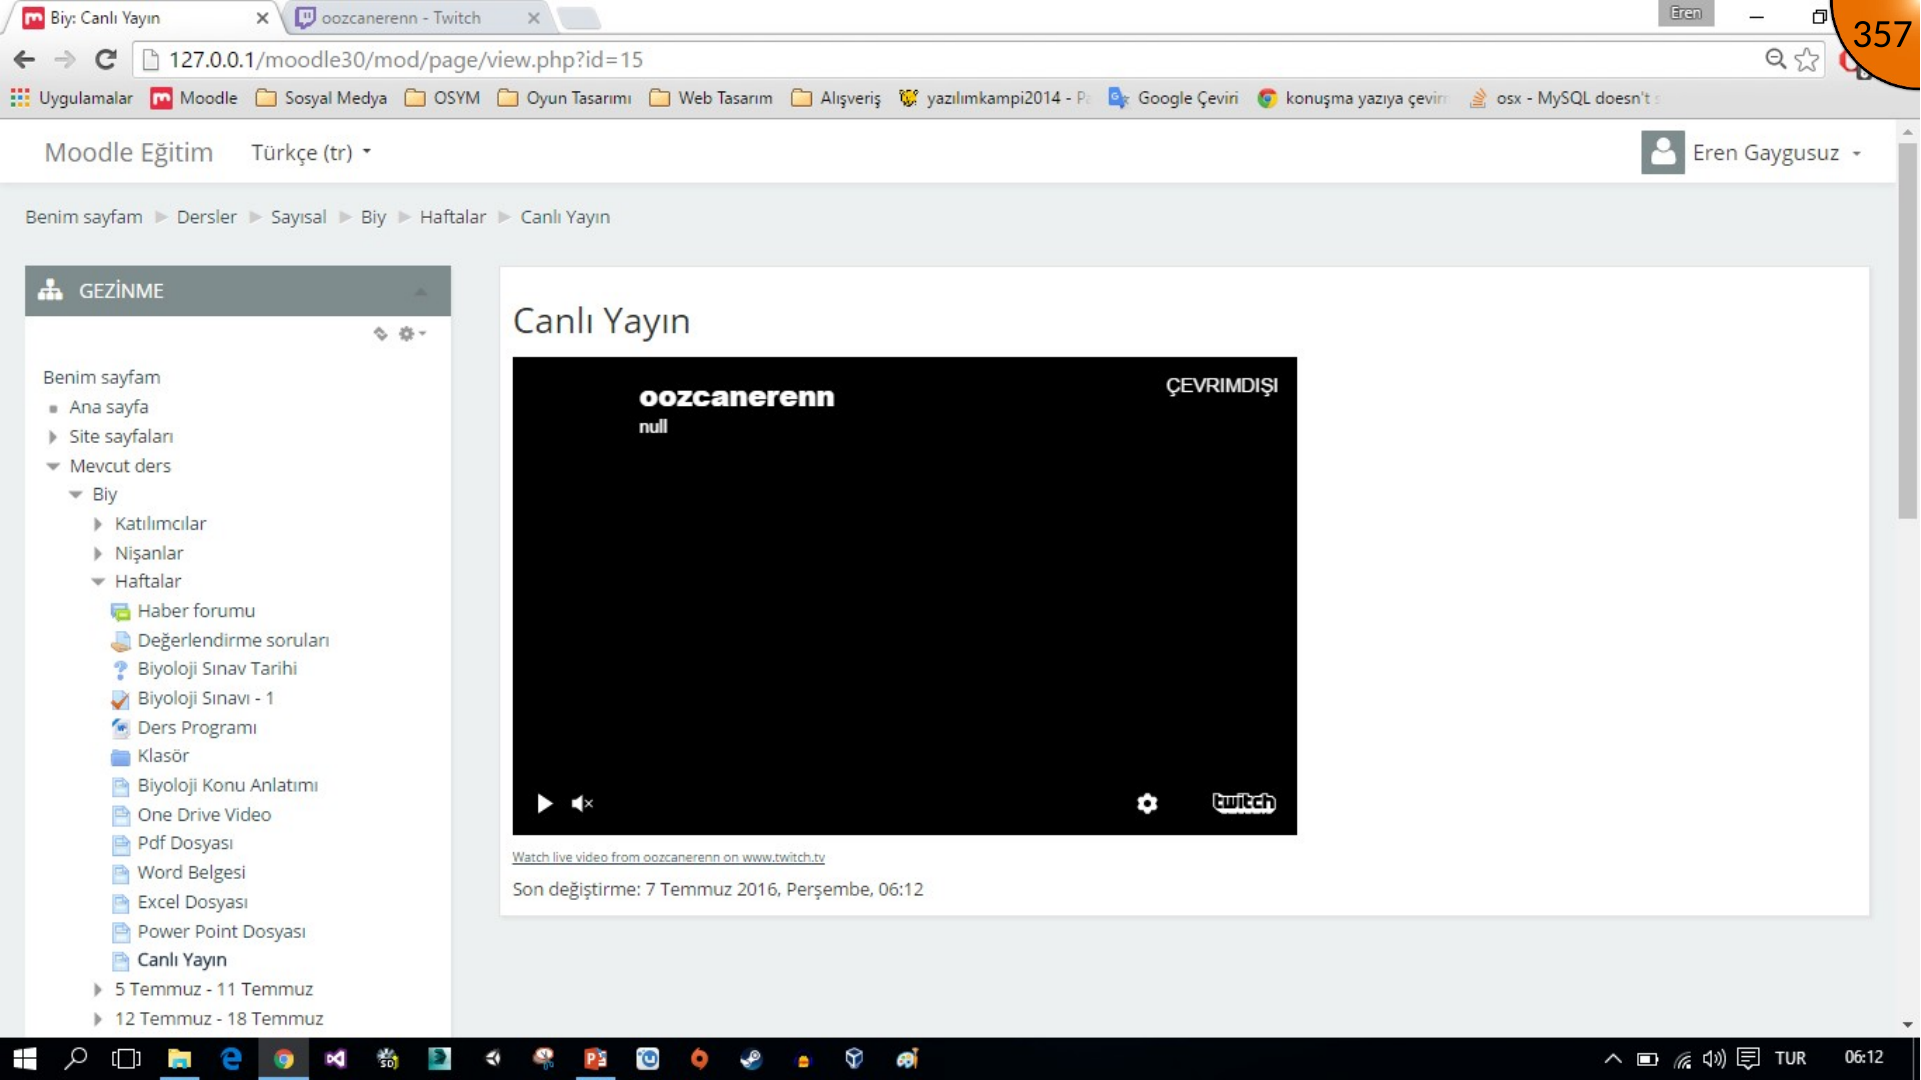Open Word Belgesi page
This screenshot has width=1921, height=1080.
click(191, 872)
